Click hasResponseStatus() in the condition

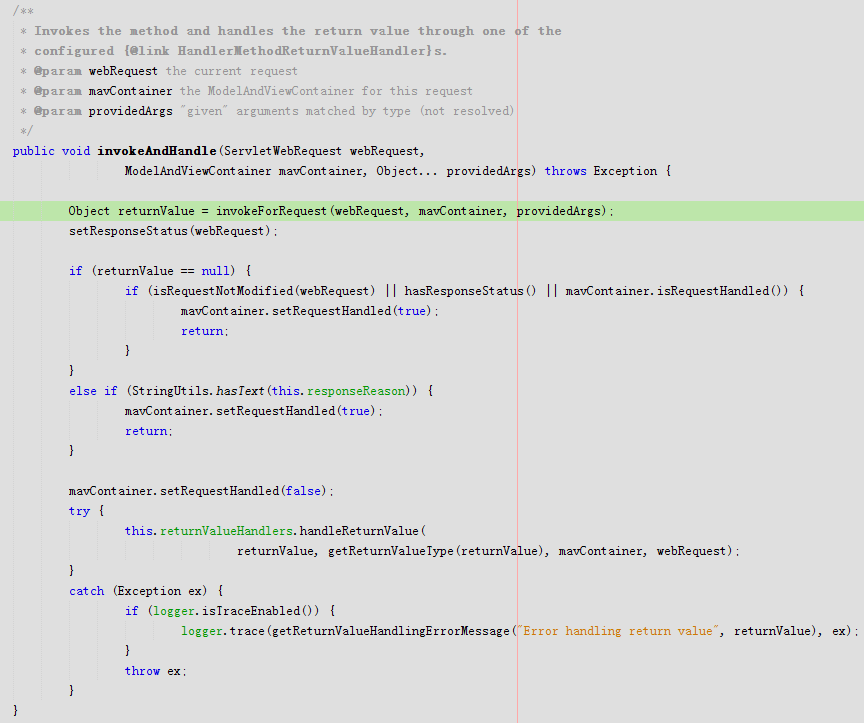470,291
